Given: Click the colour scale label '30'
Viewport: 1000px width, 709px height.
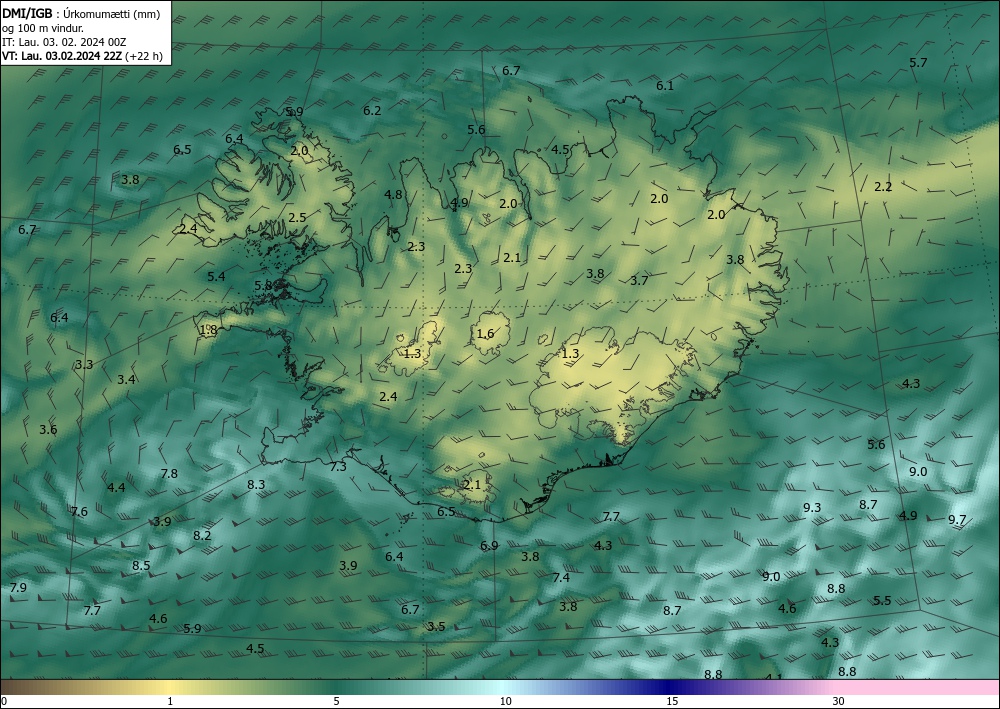Looking at the screenshot, I should click(839, 701).
